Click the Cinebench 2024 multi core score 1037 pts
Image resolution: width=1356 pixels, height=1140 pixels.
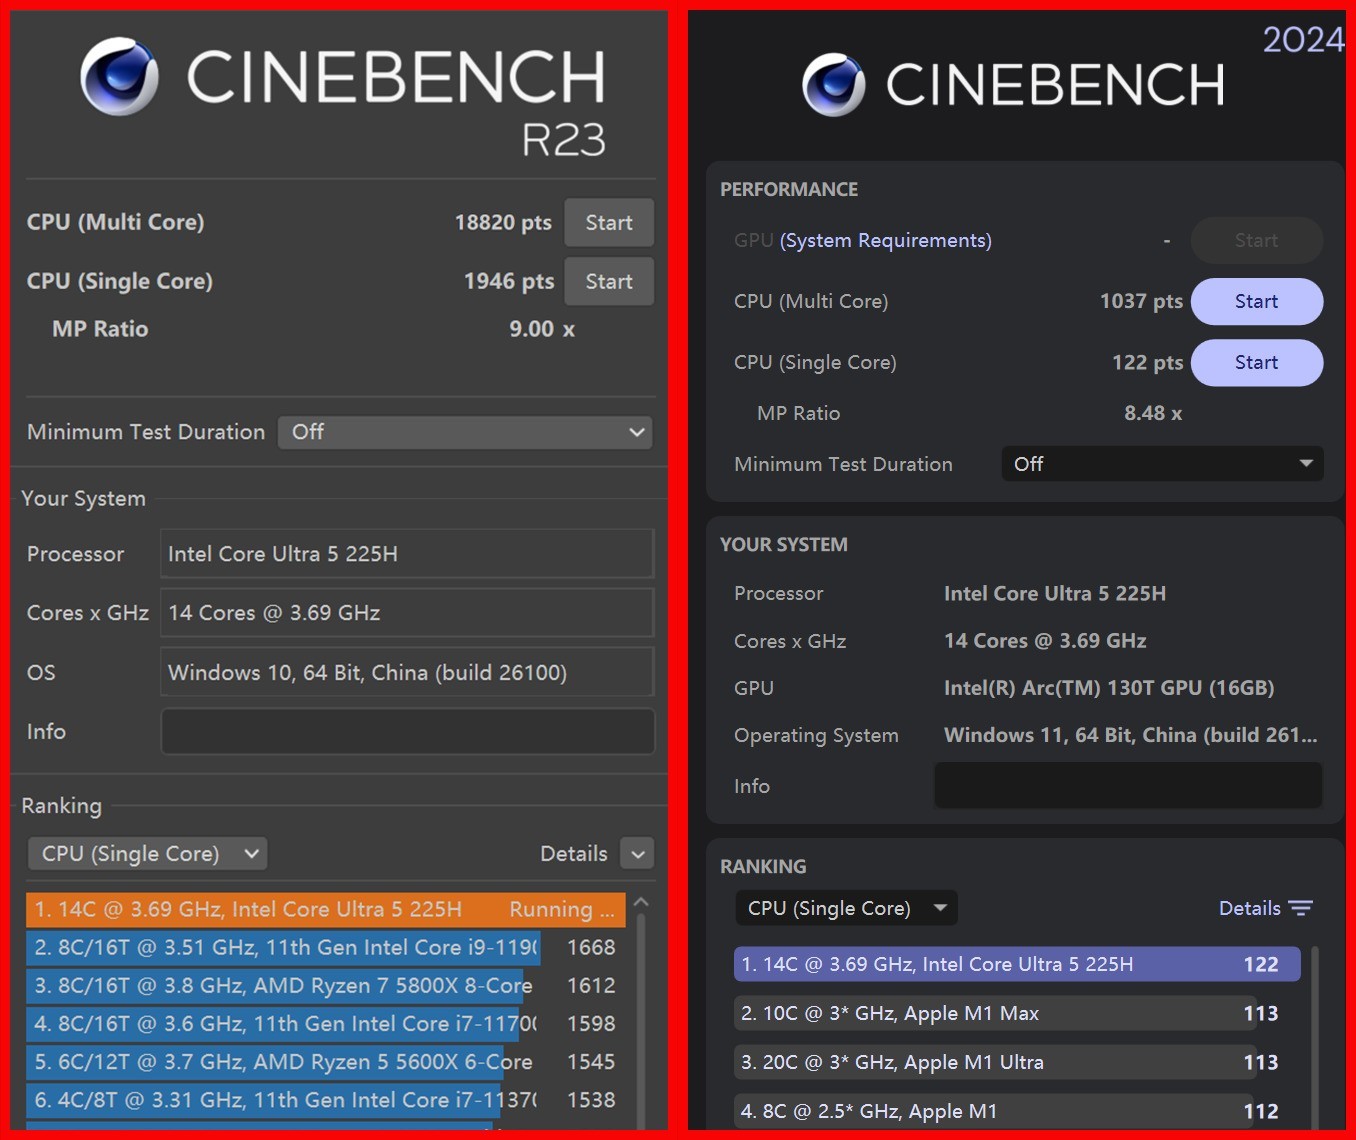tap(1141, 301)
